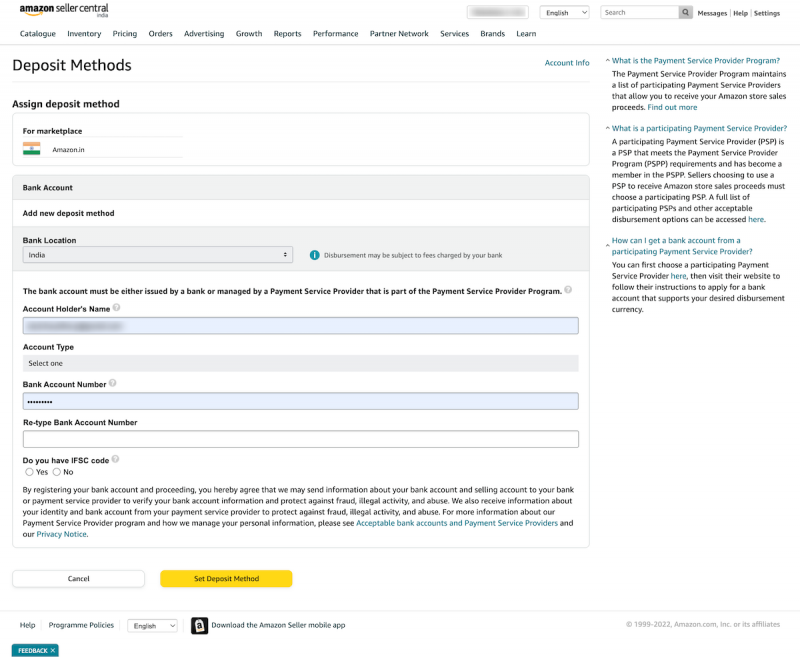This screenshot has width=800, height=657.
Task: Click the Messages link in header
Action: 712,13
